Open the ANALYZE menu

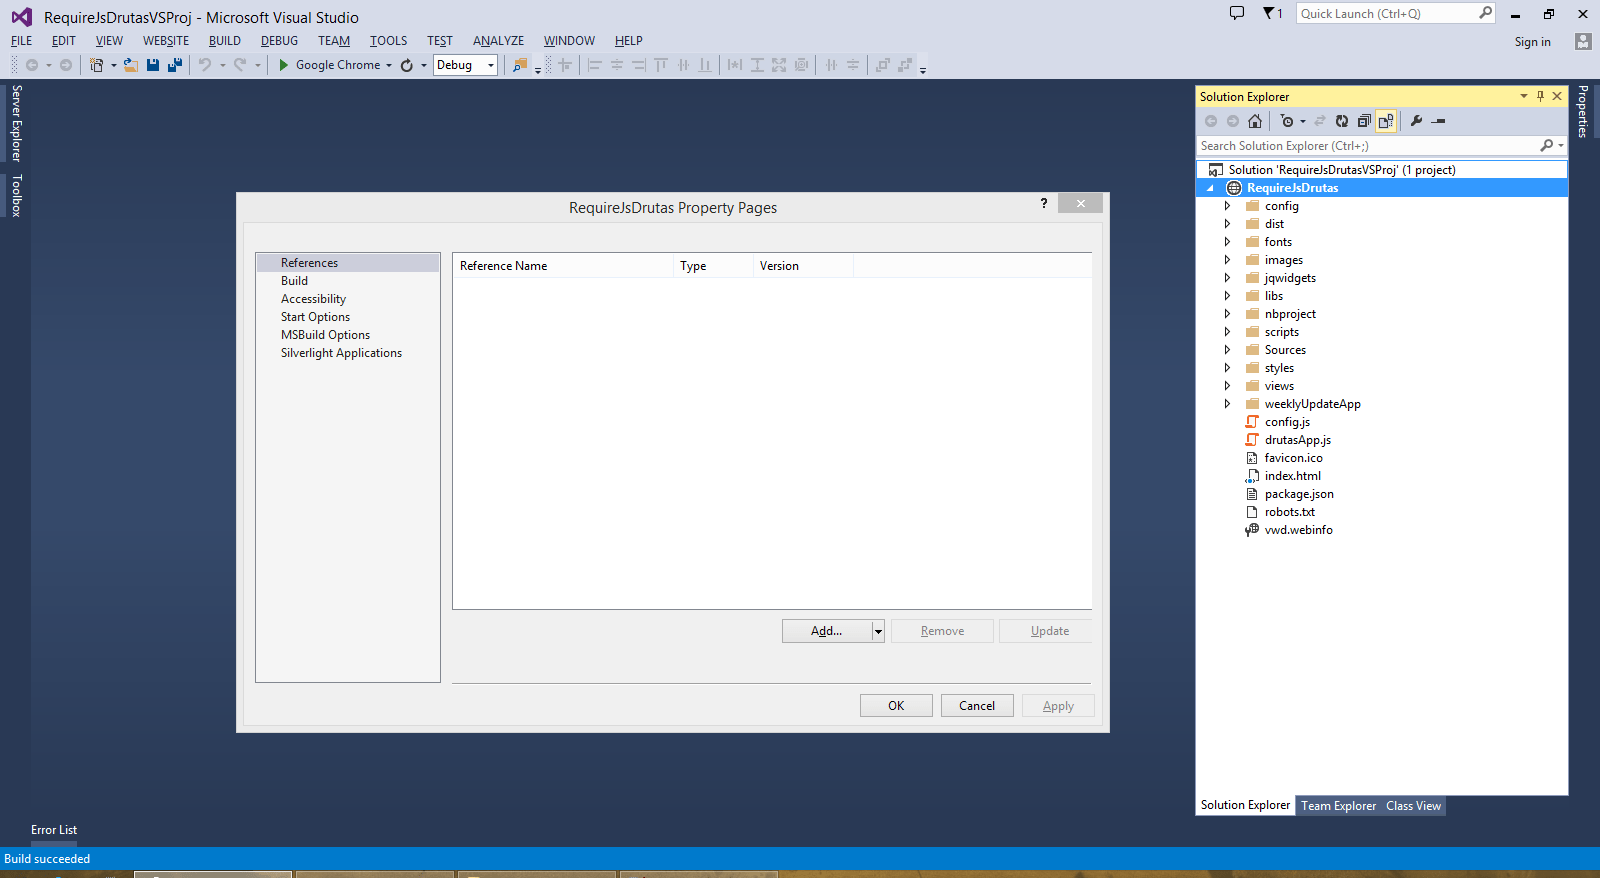click(x=498, y=41)
